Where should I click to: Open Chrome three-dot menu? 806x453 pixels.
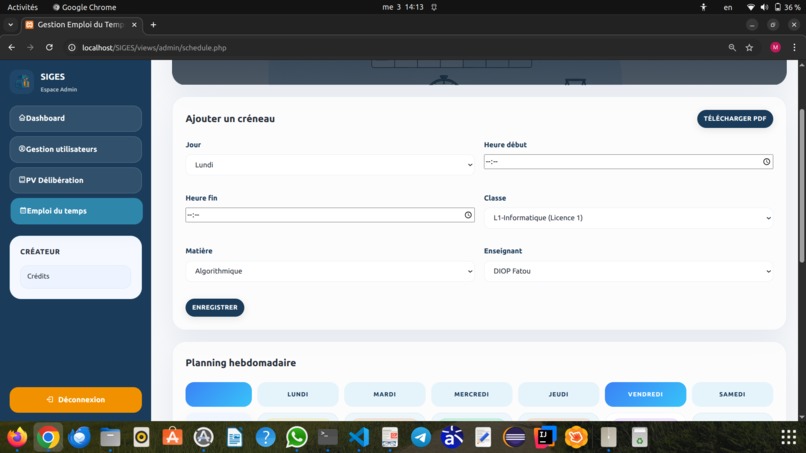click(x=794, y=47)
